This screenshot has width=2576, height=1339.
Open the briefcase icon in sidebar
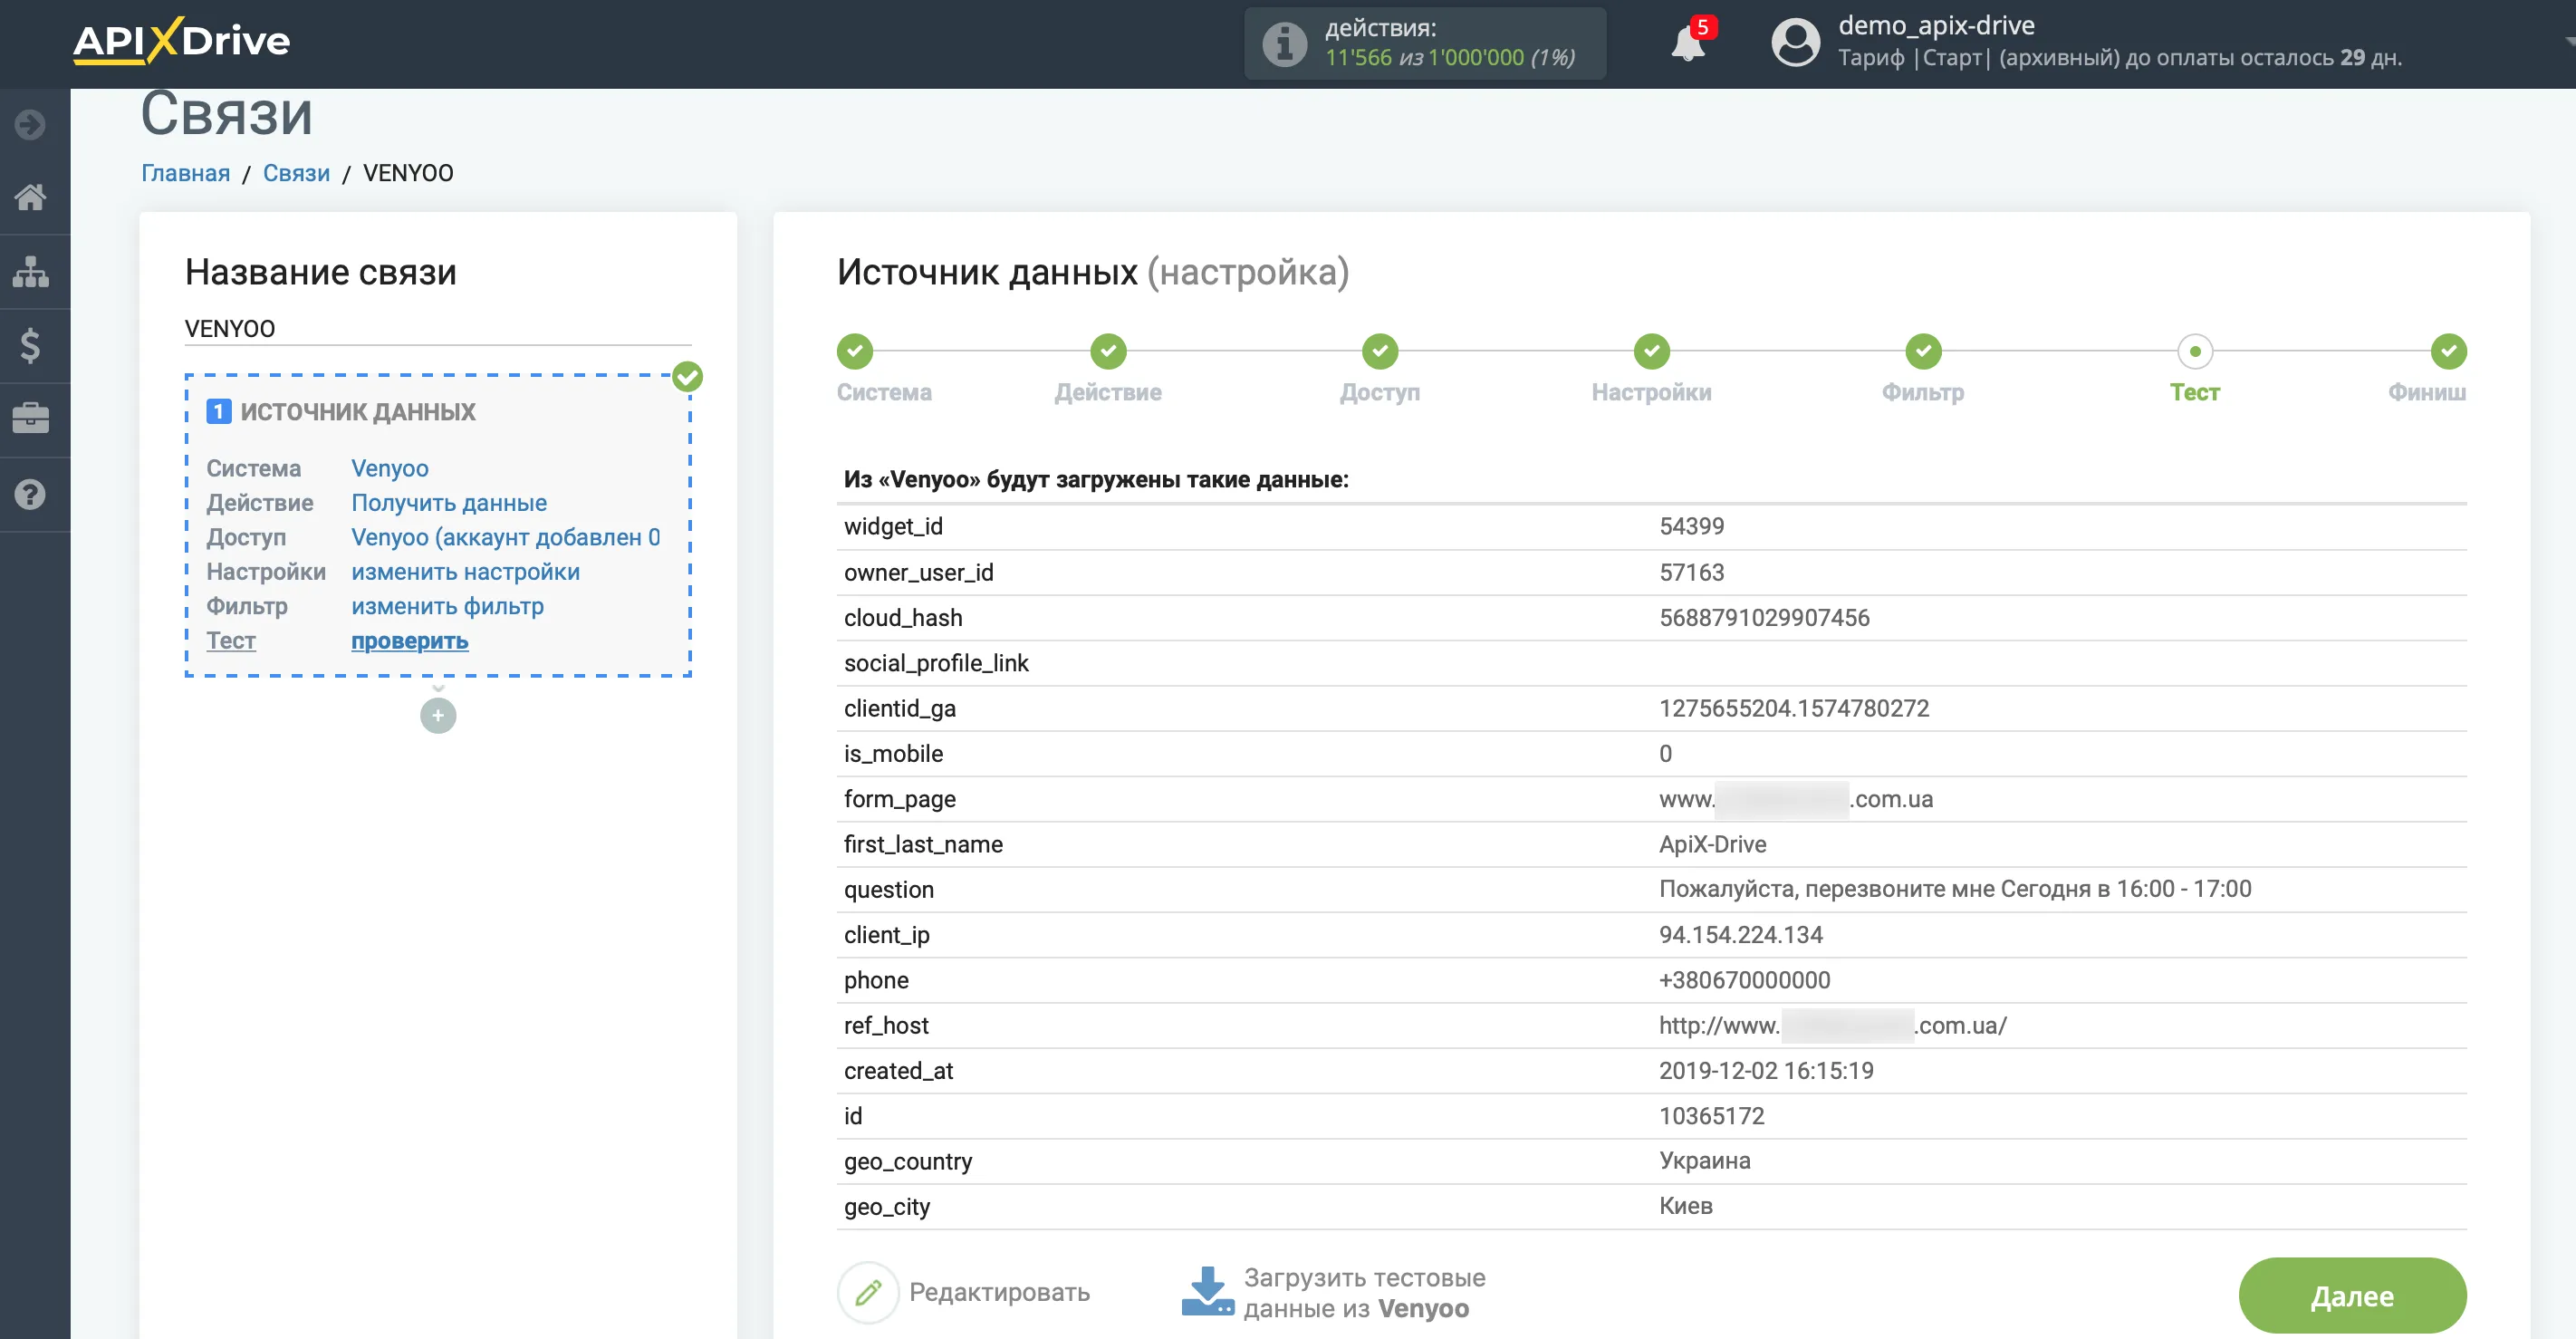[x=30, y=419]
